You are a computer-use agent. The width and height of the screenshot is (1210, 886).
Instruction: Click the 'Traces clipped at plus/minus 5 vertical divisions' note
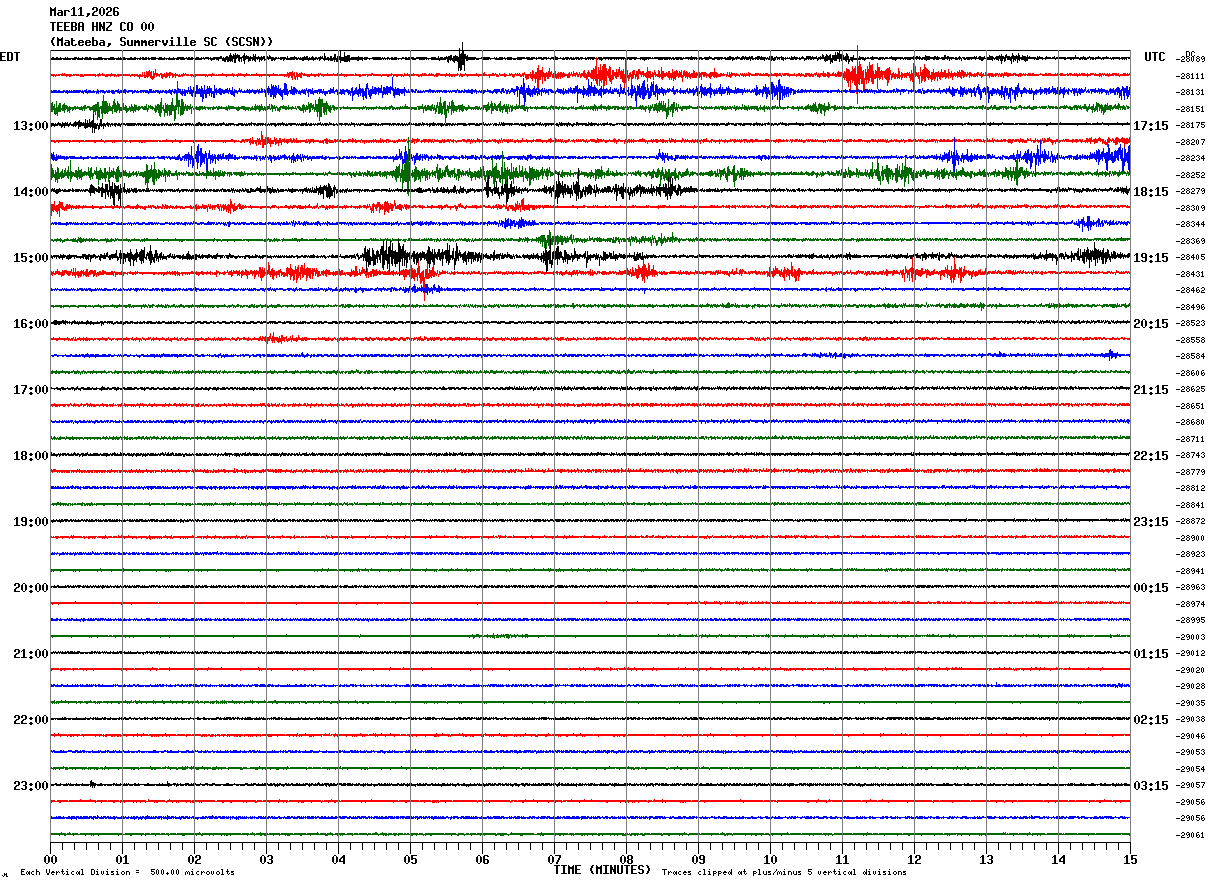pyautogui.click(x=784, y=873)
